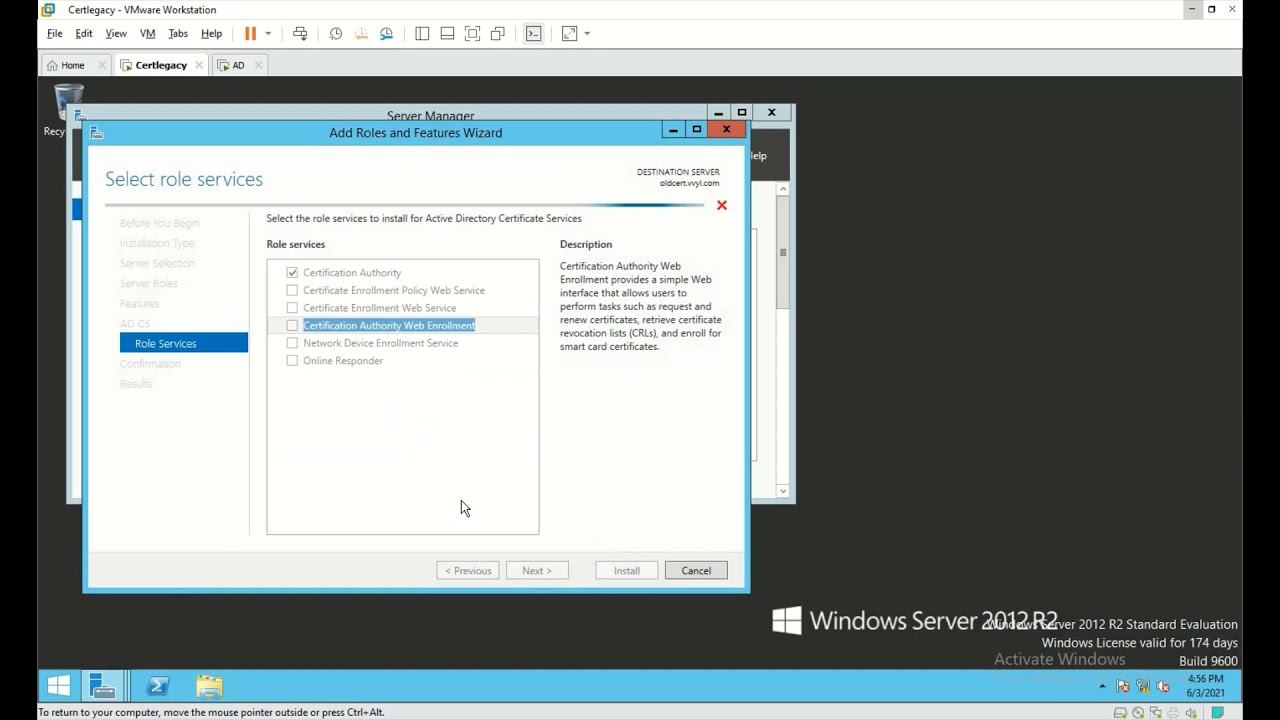1280x720 pixels.
Task: Open the View menu
Action: point(116,33)
